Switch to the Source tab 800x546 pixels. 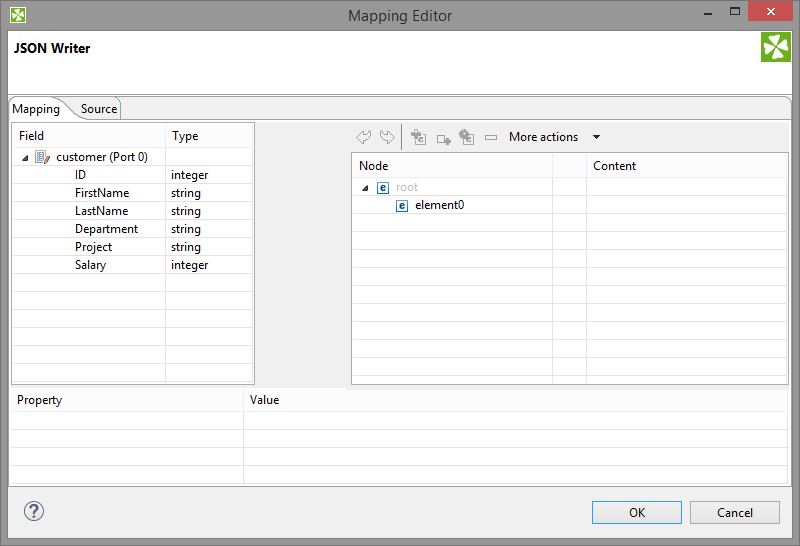(x=98, y=109)
